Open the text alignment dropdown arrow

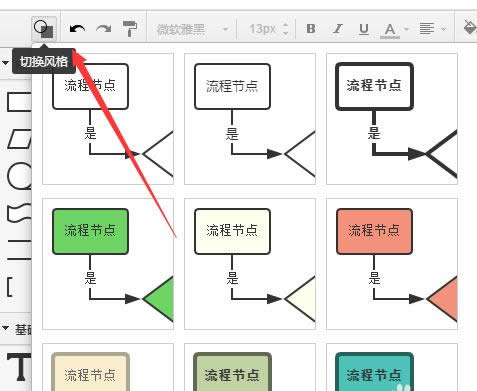[443, 29]
